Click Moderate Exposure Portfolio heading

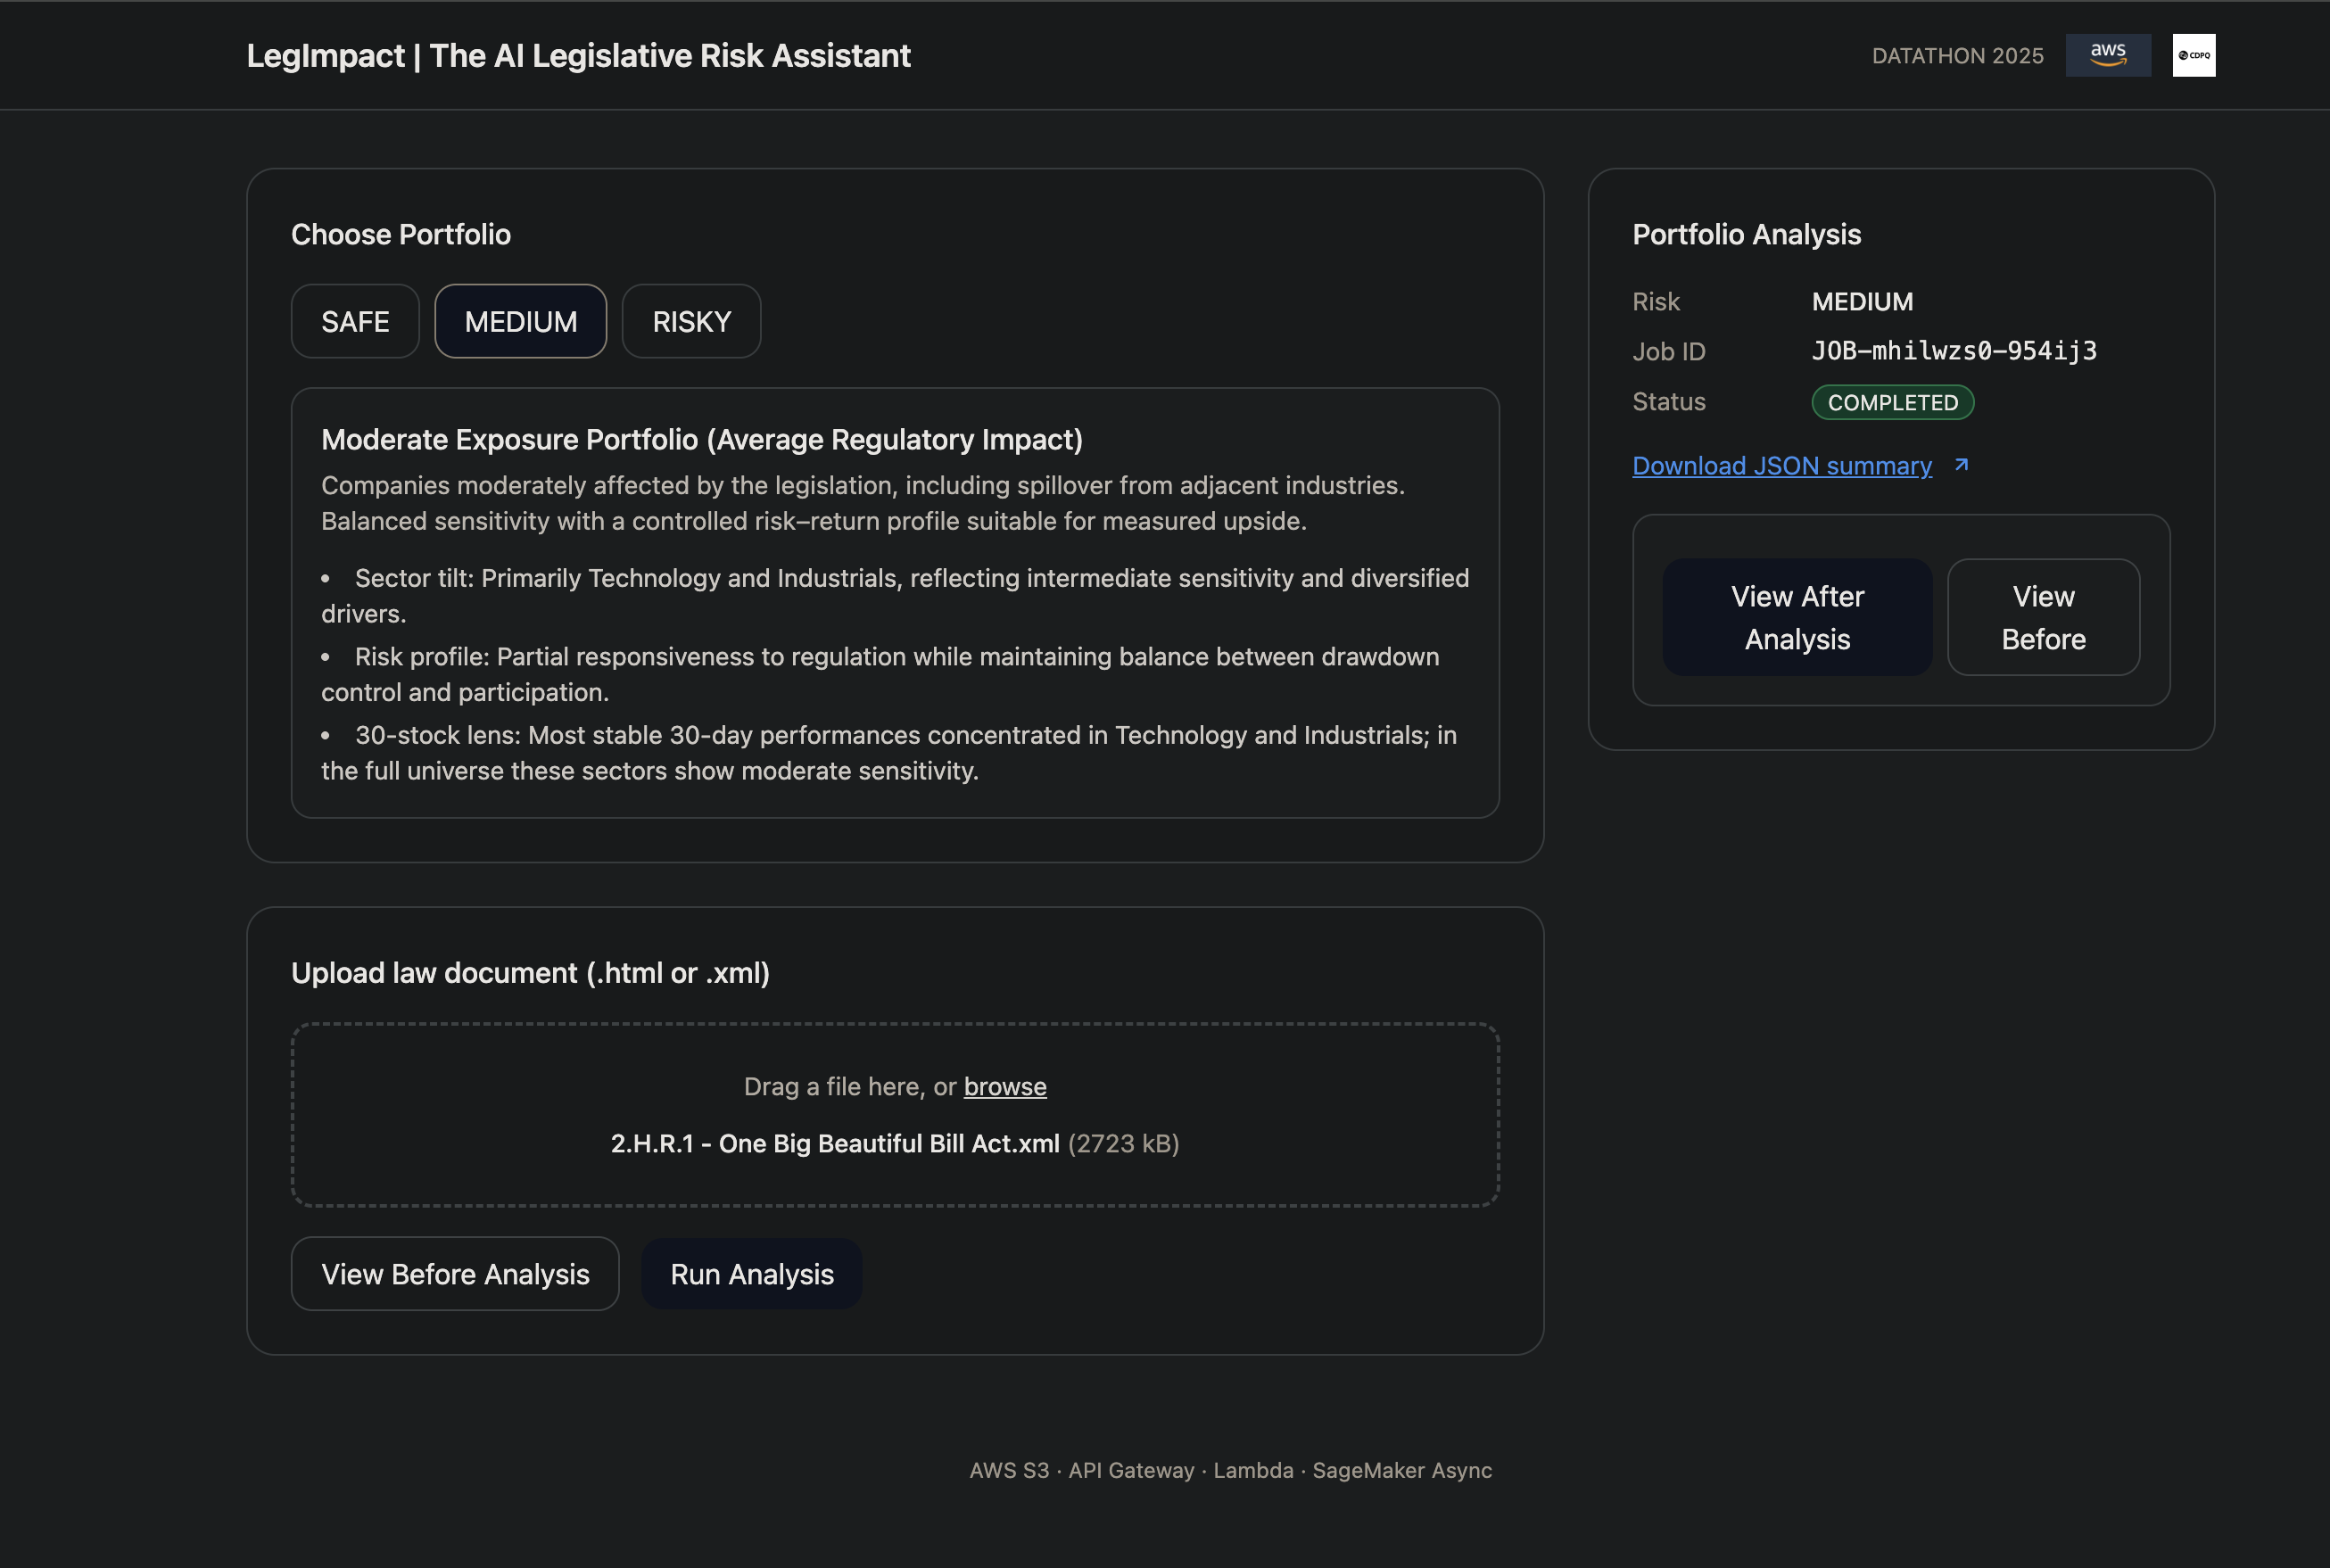click(x=701, y=440)
